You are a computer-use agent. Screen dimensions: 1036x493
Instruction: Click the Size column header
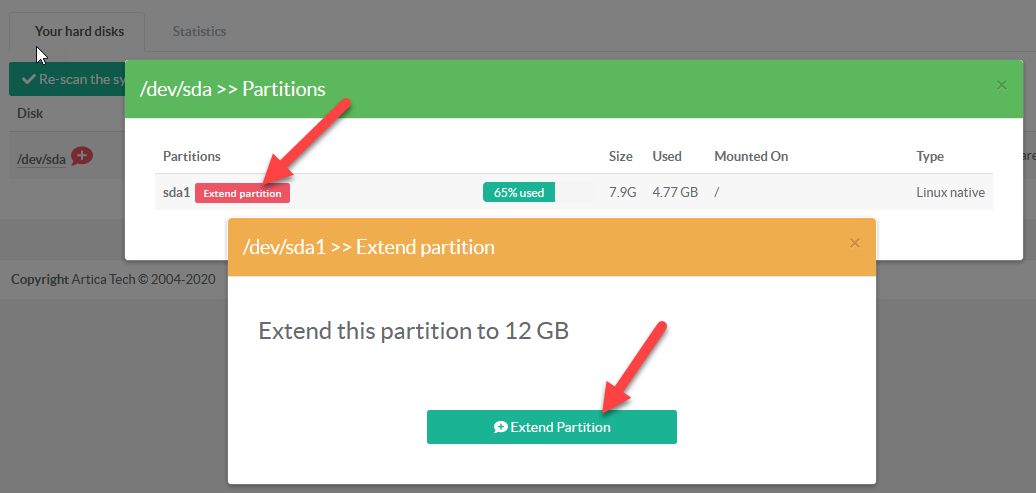(x=620, y=156)
